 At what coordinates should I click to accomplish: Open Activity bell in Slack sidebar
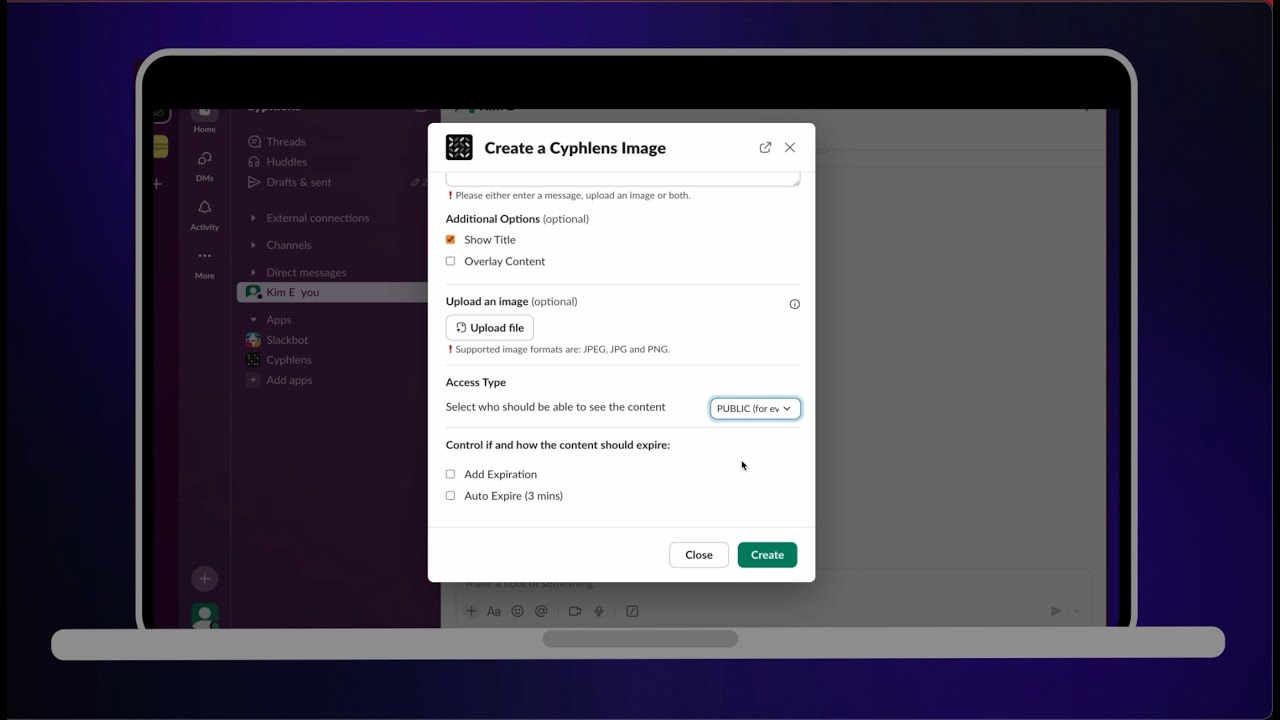(204, 214)
